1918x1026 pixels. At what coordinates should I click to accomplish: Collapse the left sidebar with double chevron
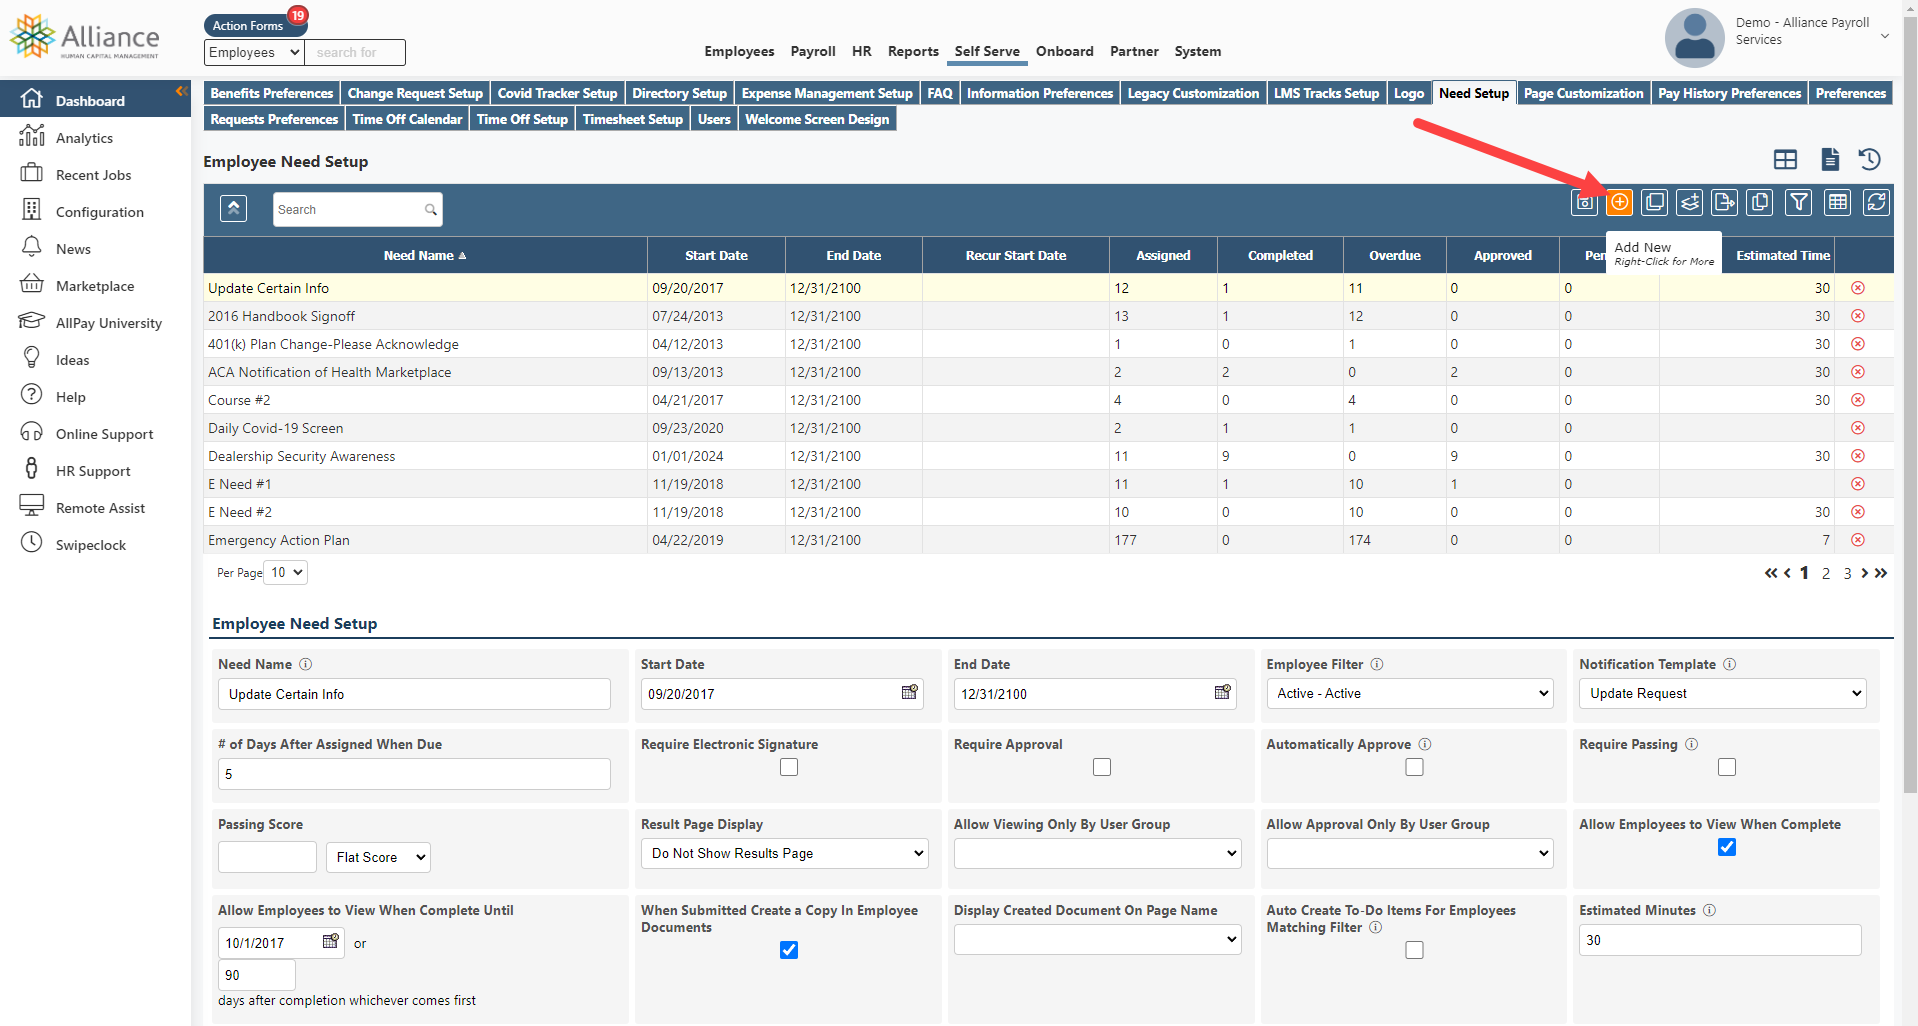point(182,91)
